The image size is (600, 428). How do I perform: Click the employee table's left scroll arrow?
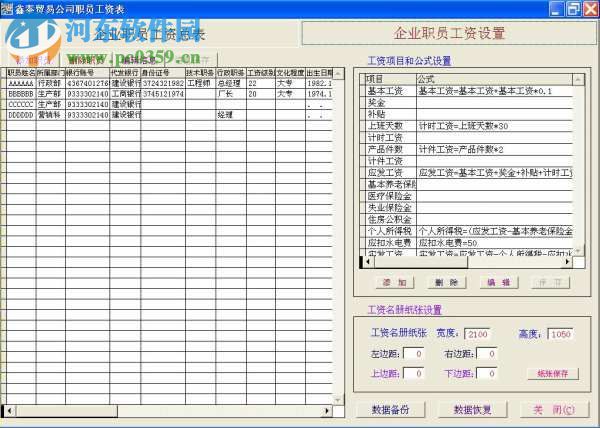point(9,411)
